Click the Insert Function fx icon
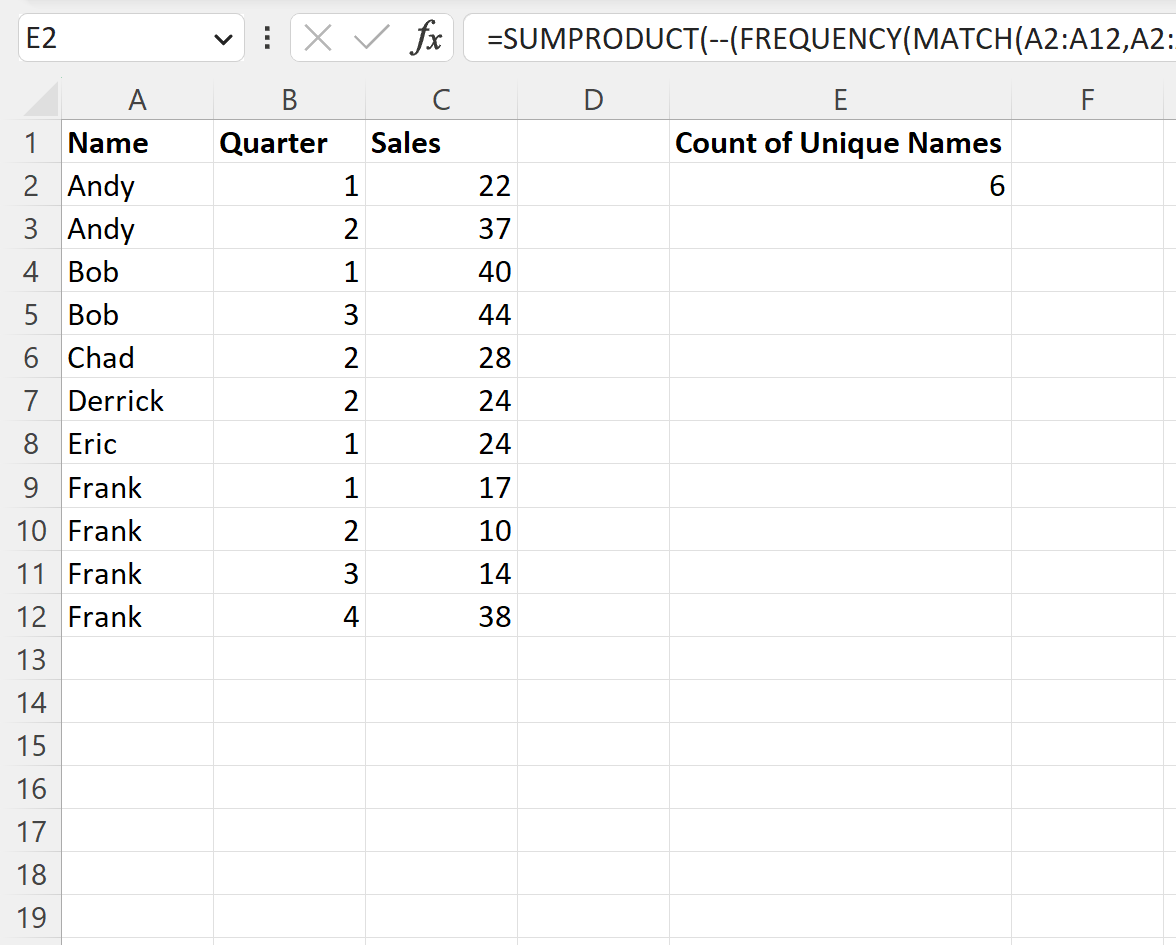Image resolution: width=1176 pixels, height=945 pixels. coord(427,38)
